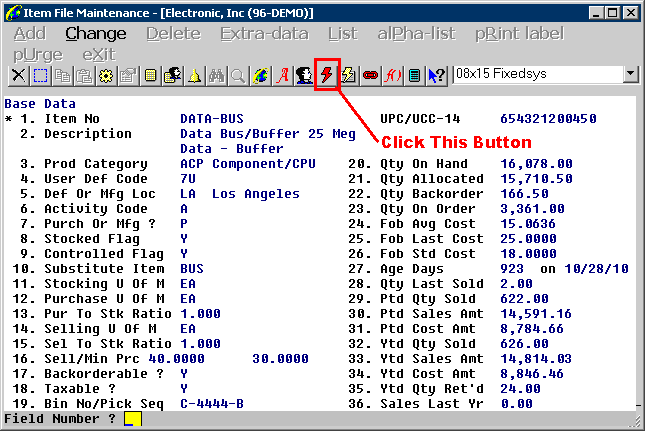Image resolution: width=645 pixels, height=431 pixels.
Task: Click the yellow notepad icon
Action: (150, 76)
